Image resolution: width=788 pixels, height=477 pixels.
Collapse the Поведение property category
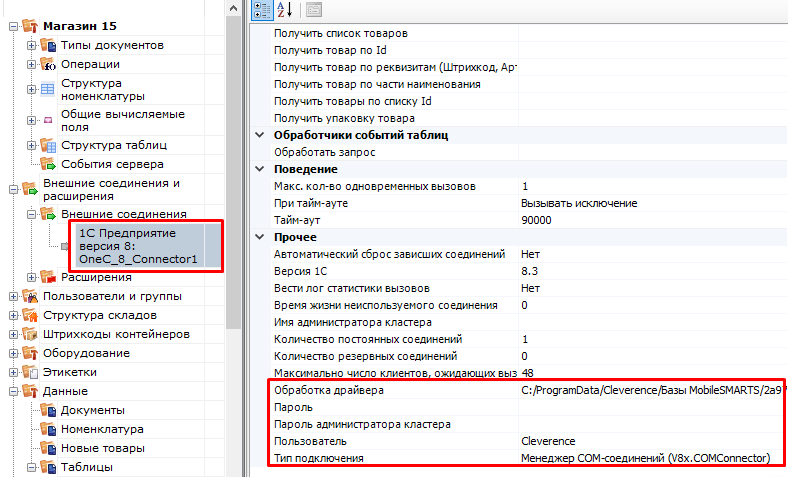point(260,169)
